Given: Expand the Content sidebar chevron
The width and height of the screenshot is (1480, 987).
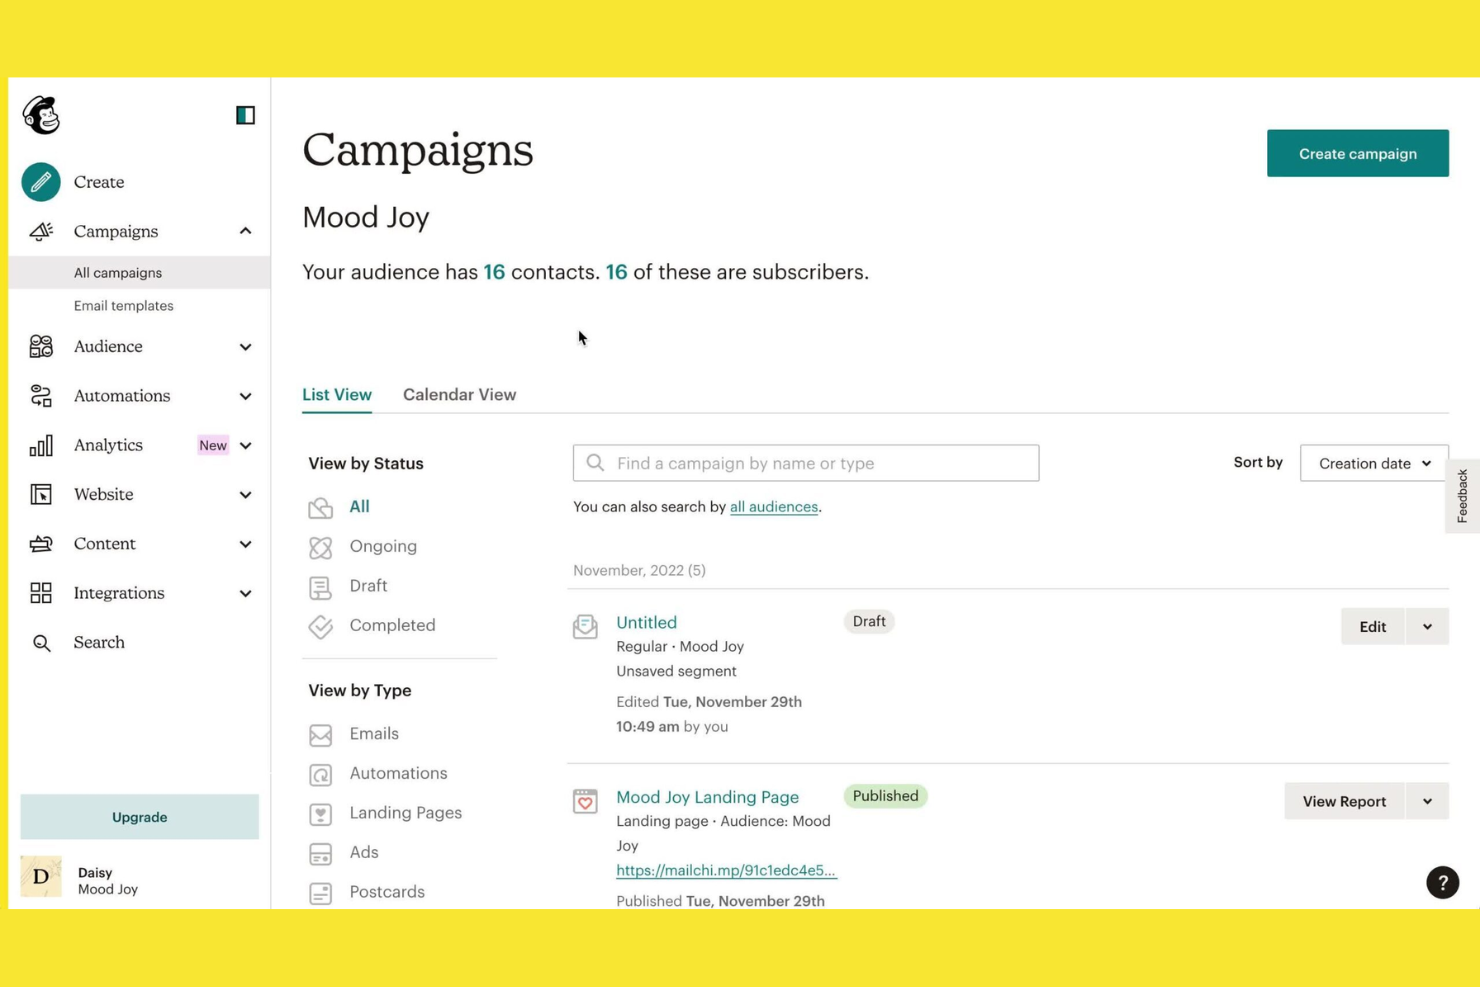Looking at the screenshot, I should tap(245, 544).
